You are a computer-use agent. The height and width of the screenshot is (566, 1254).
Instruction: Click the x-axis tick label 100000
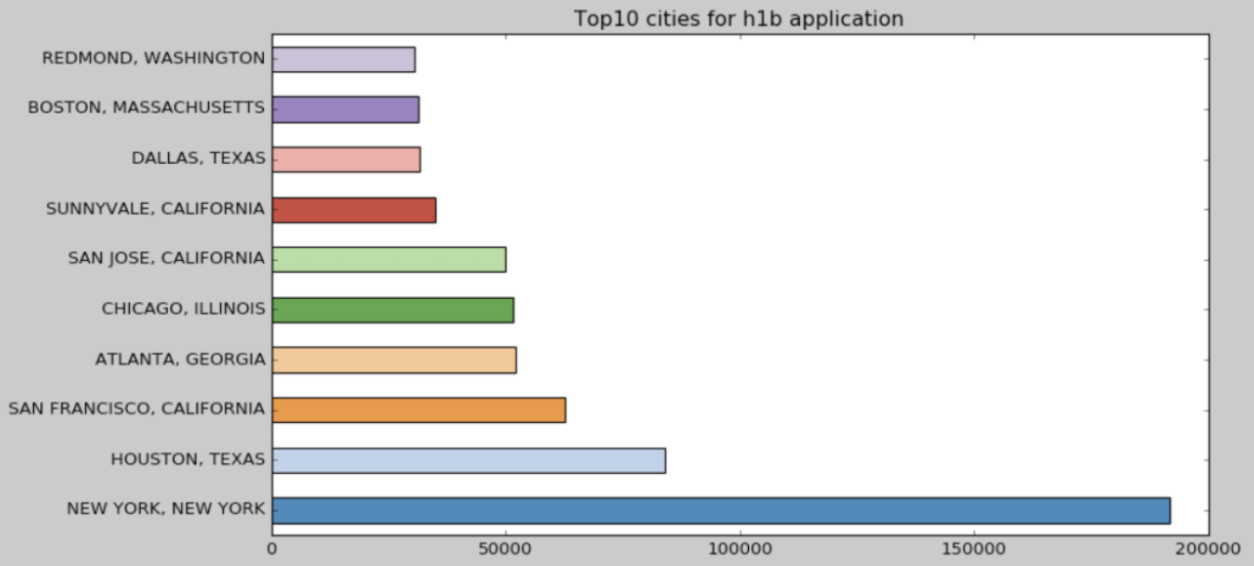(x=740, y=549)
